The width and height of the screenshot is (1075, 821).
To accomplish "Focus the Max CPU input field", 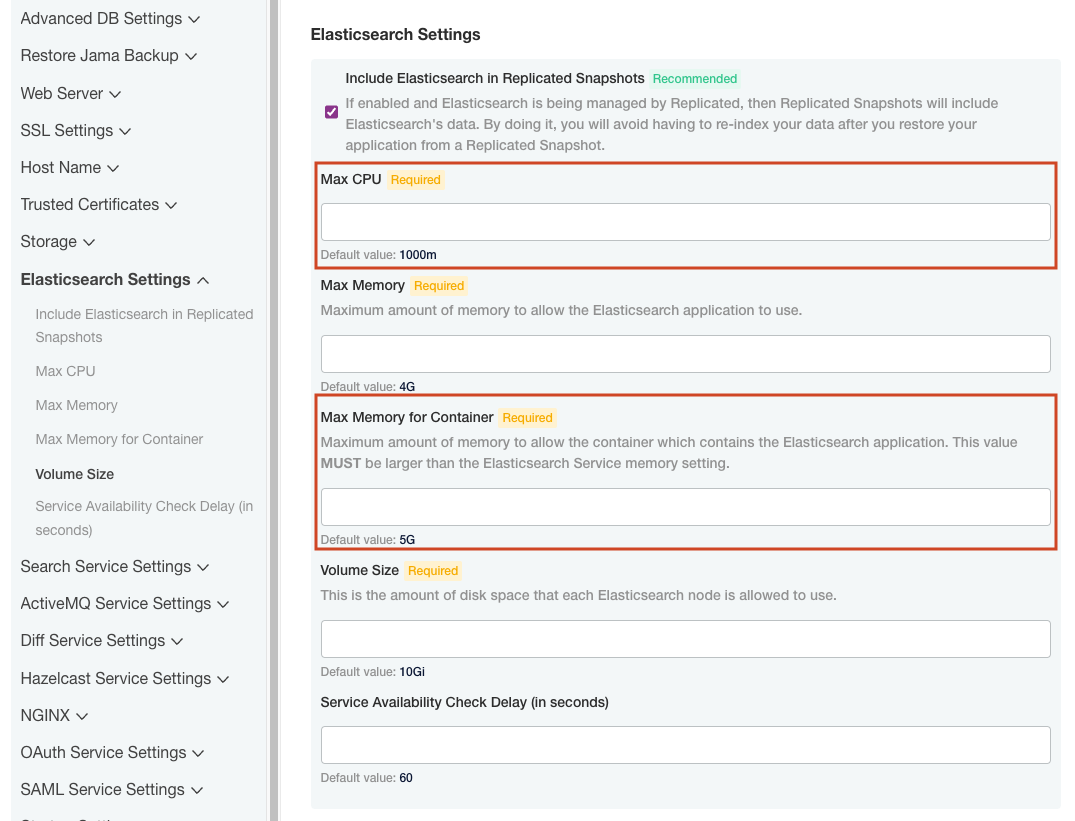I will (x=686, y=222).
